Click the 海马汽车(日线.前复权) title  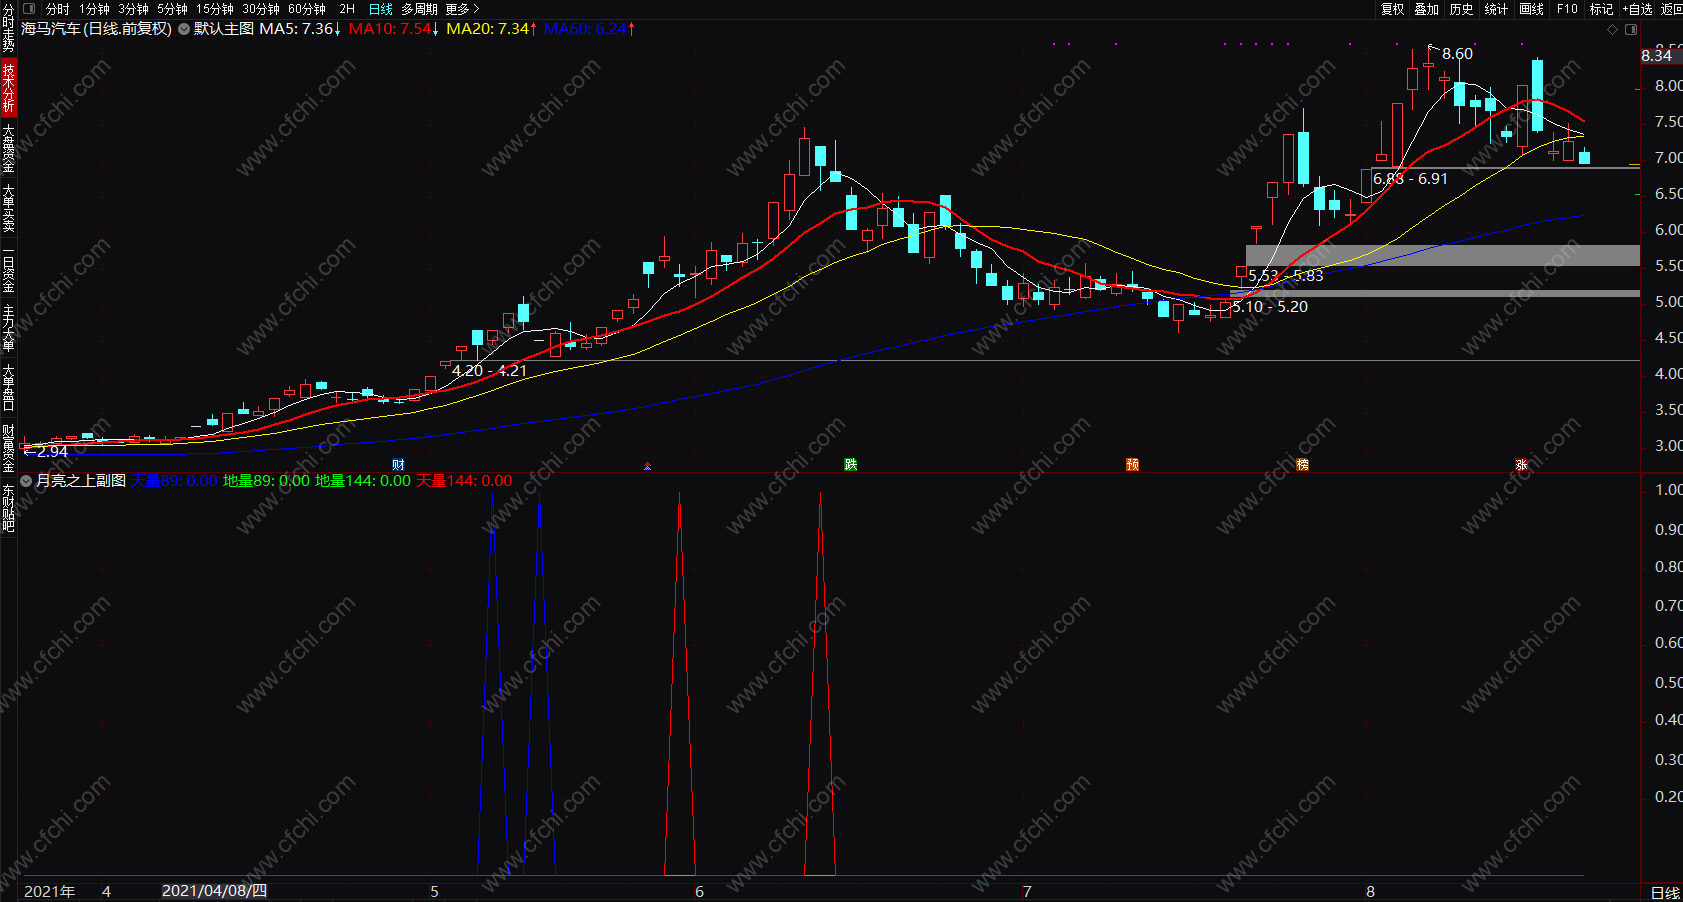[x=97, y=29]
